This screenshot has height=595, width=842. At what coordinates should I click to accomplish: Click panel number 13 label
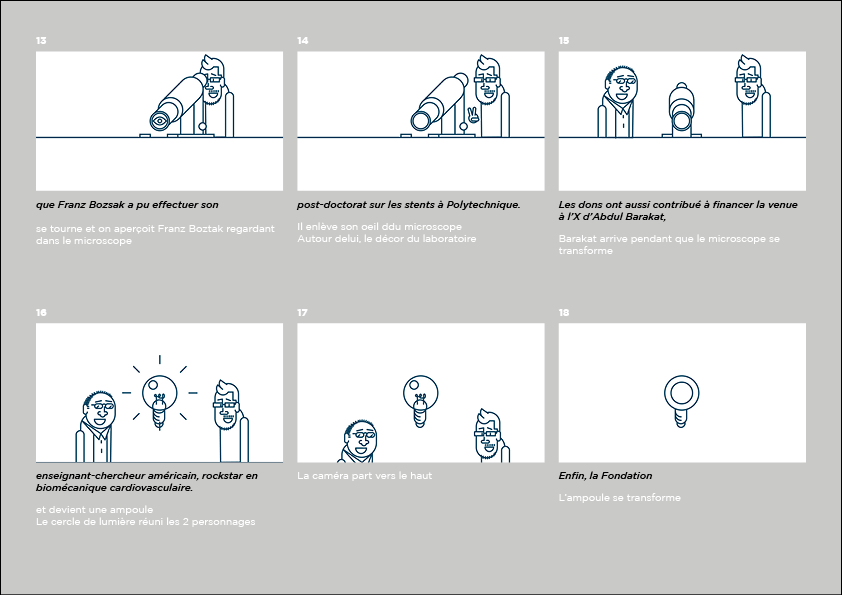[41, 41]
